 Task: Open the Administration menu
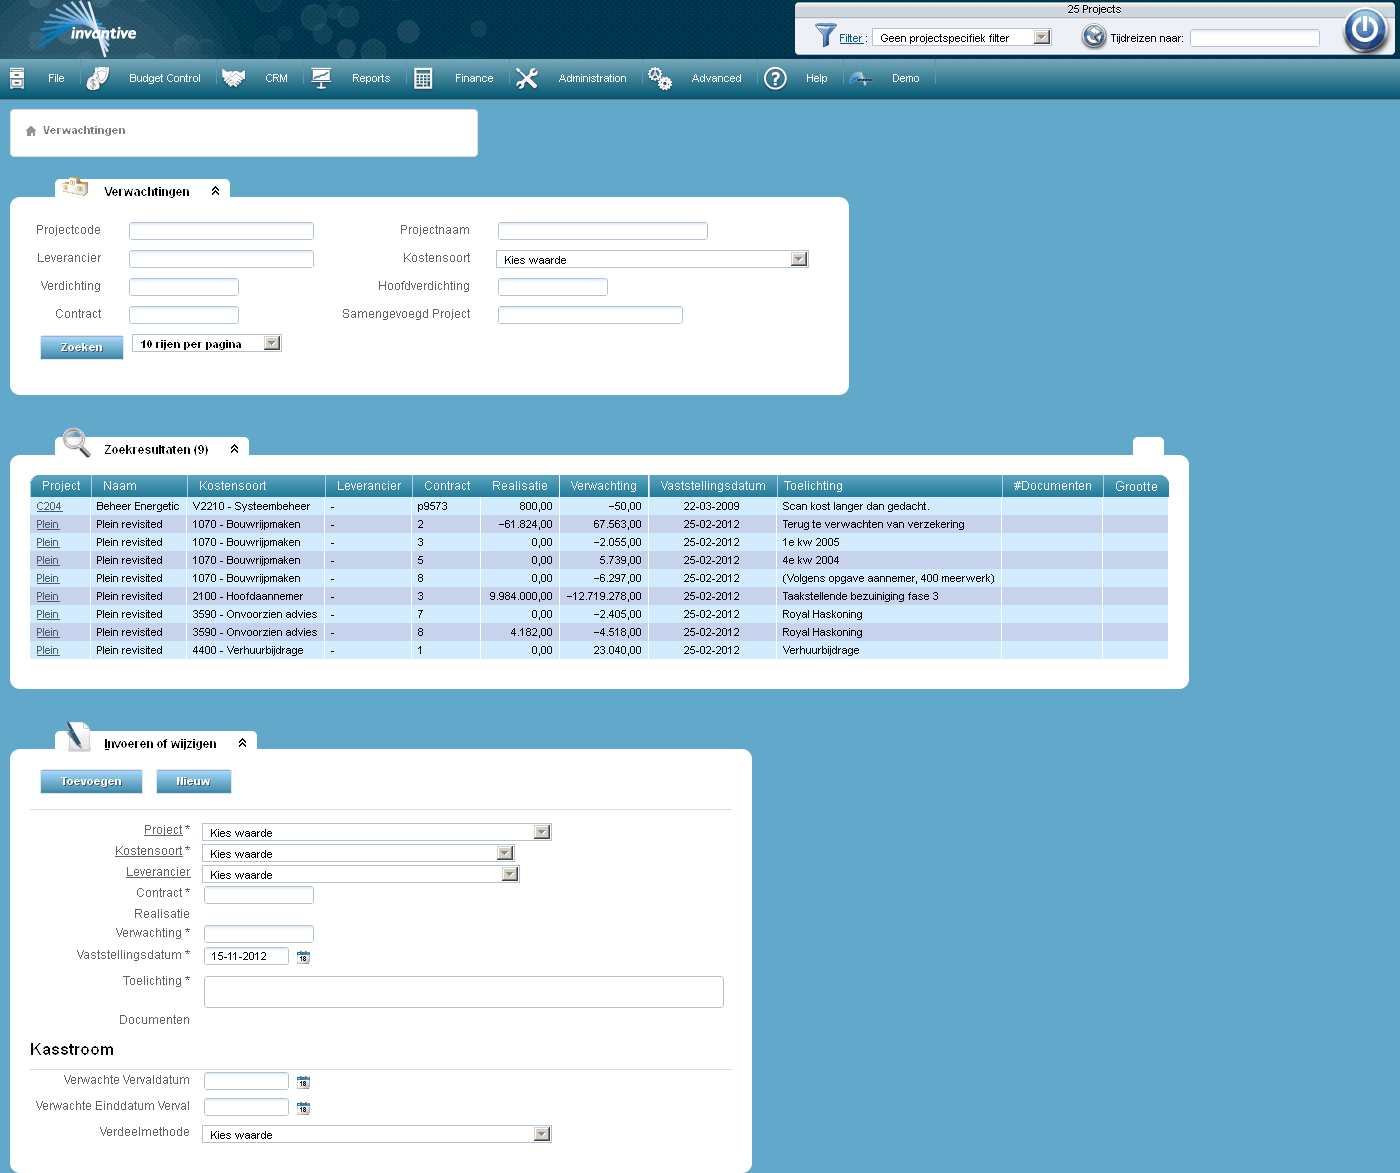[x=592, y=78]
